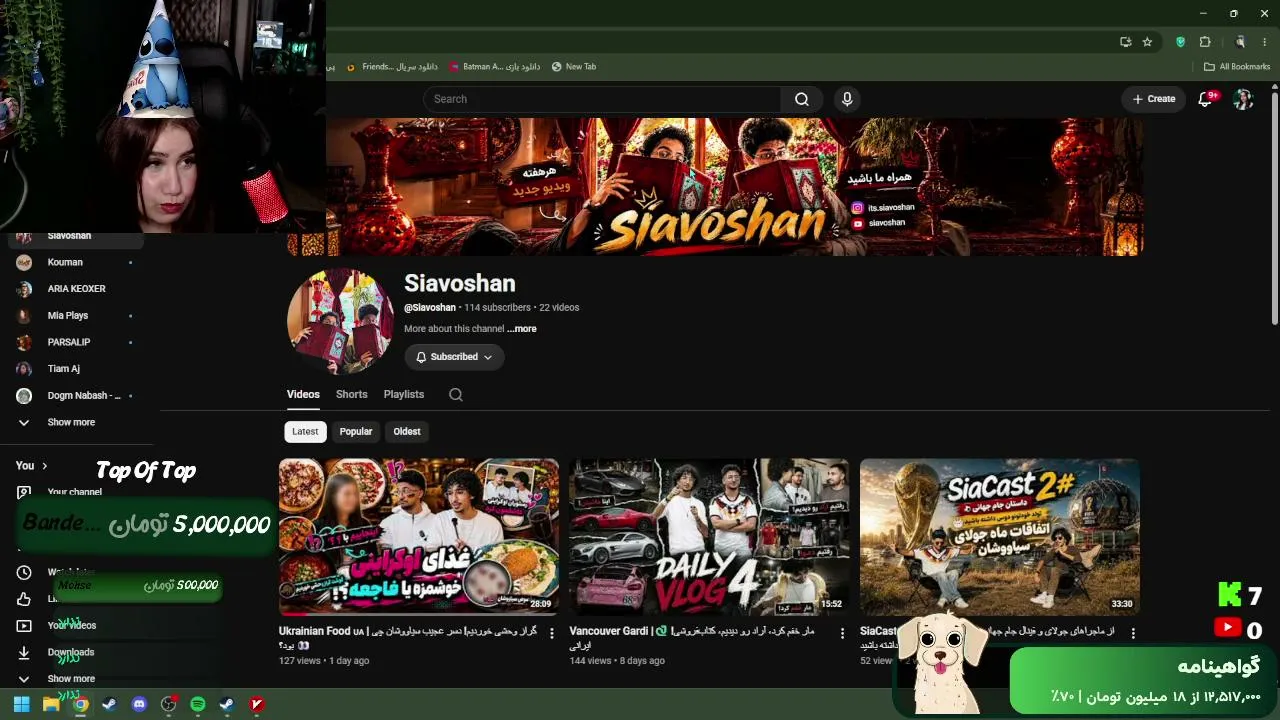Search within the Siavoshan channel
This screenshot has width=1280, height=720.
[x=456, y=395]
